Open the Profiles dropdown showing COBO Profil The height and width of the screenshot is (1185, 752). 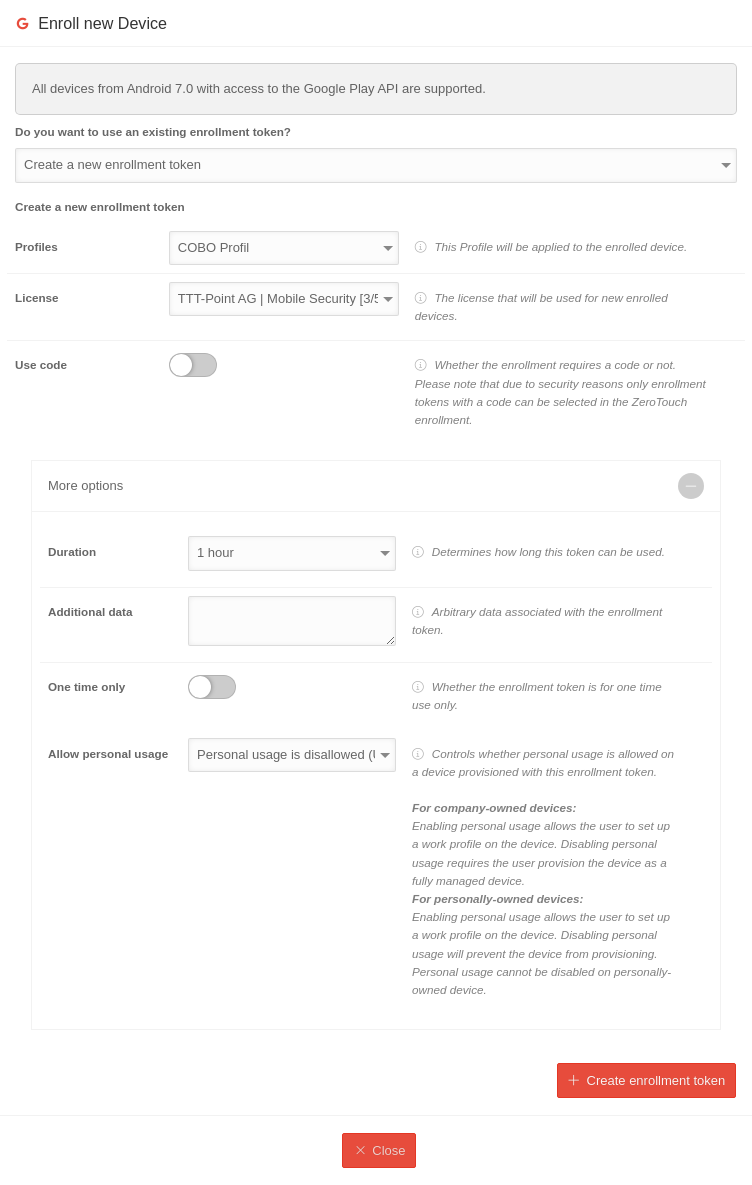coord(284,248)
